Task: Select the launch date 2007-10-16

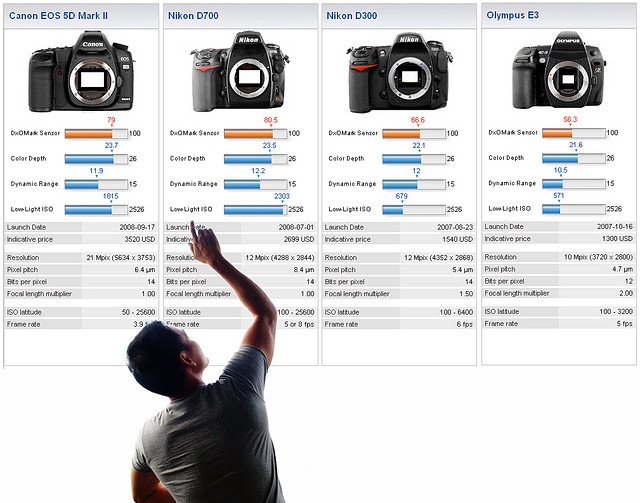Action: 615,226
